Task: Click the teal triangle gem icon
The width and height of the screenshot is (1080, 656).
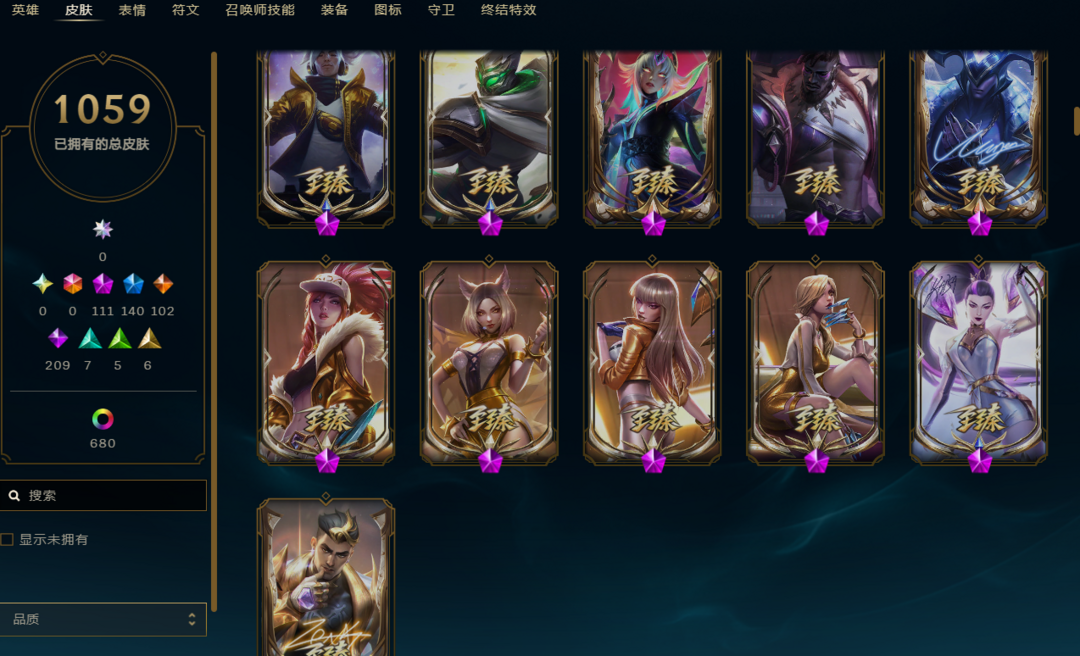Action: coord(90,338)
